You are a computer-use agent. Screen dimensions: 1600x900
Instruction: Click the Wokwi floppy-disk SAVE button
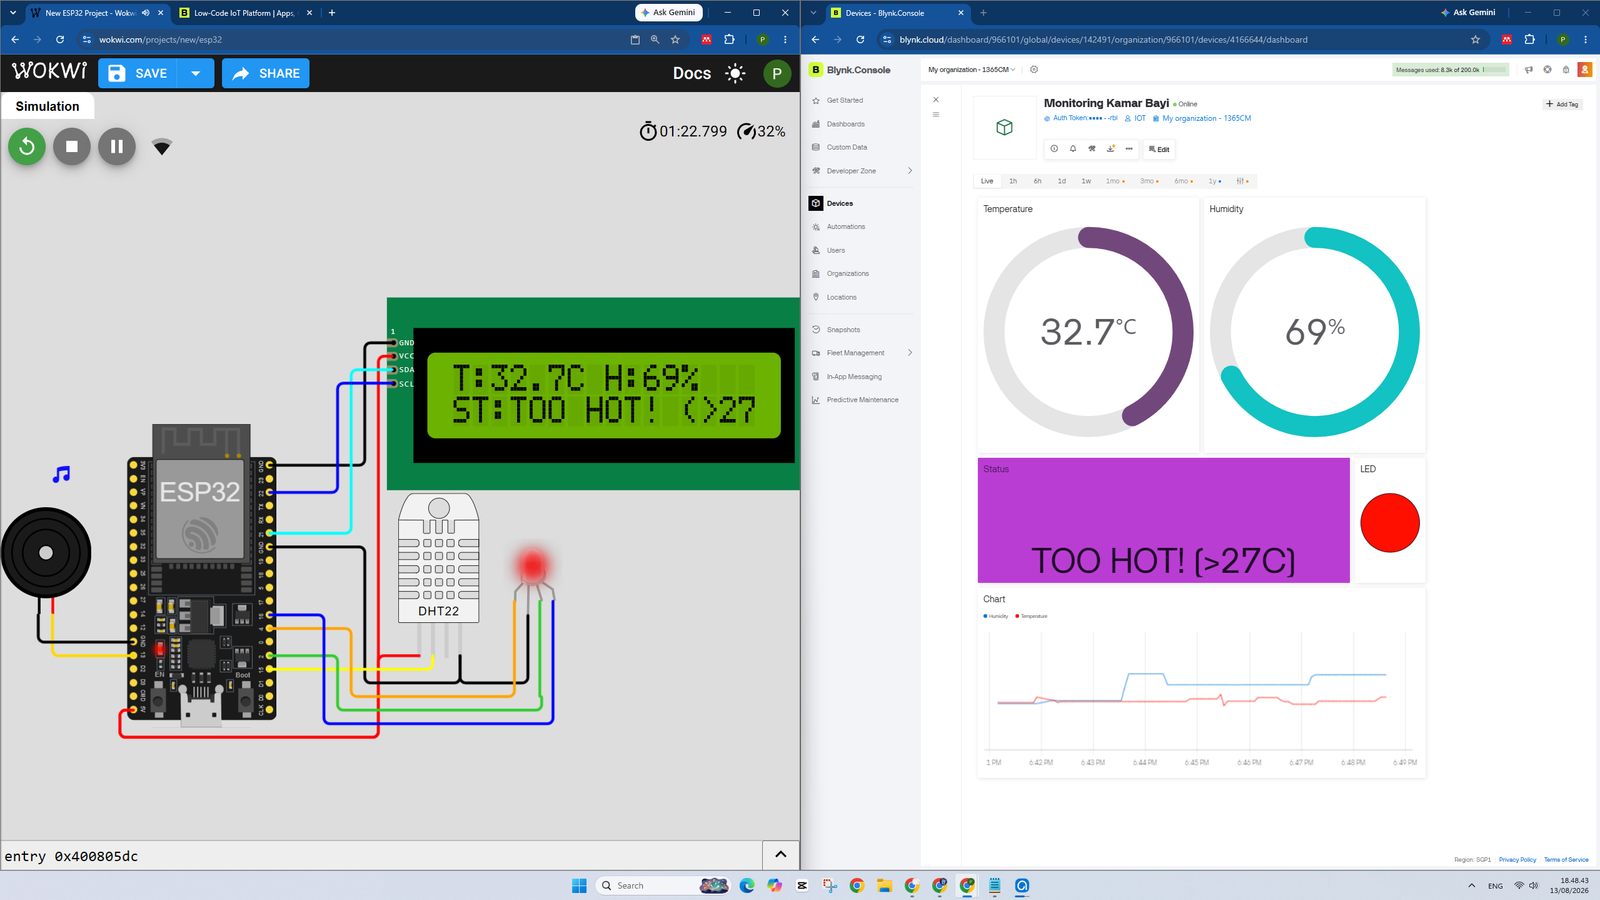coord(138,73)
